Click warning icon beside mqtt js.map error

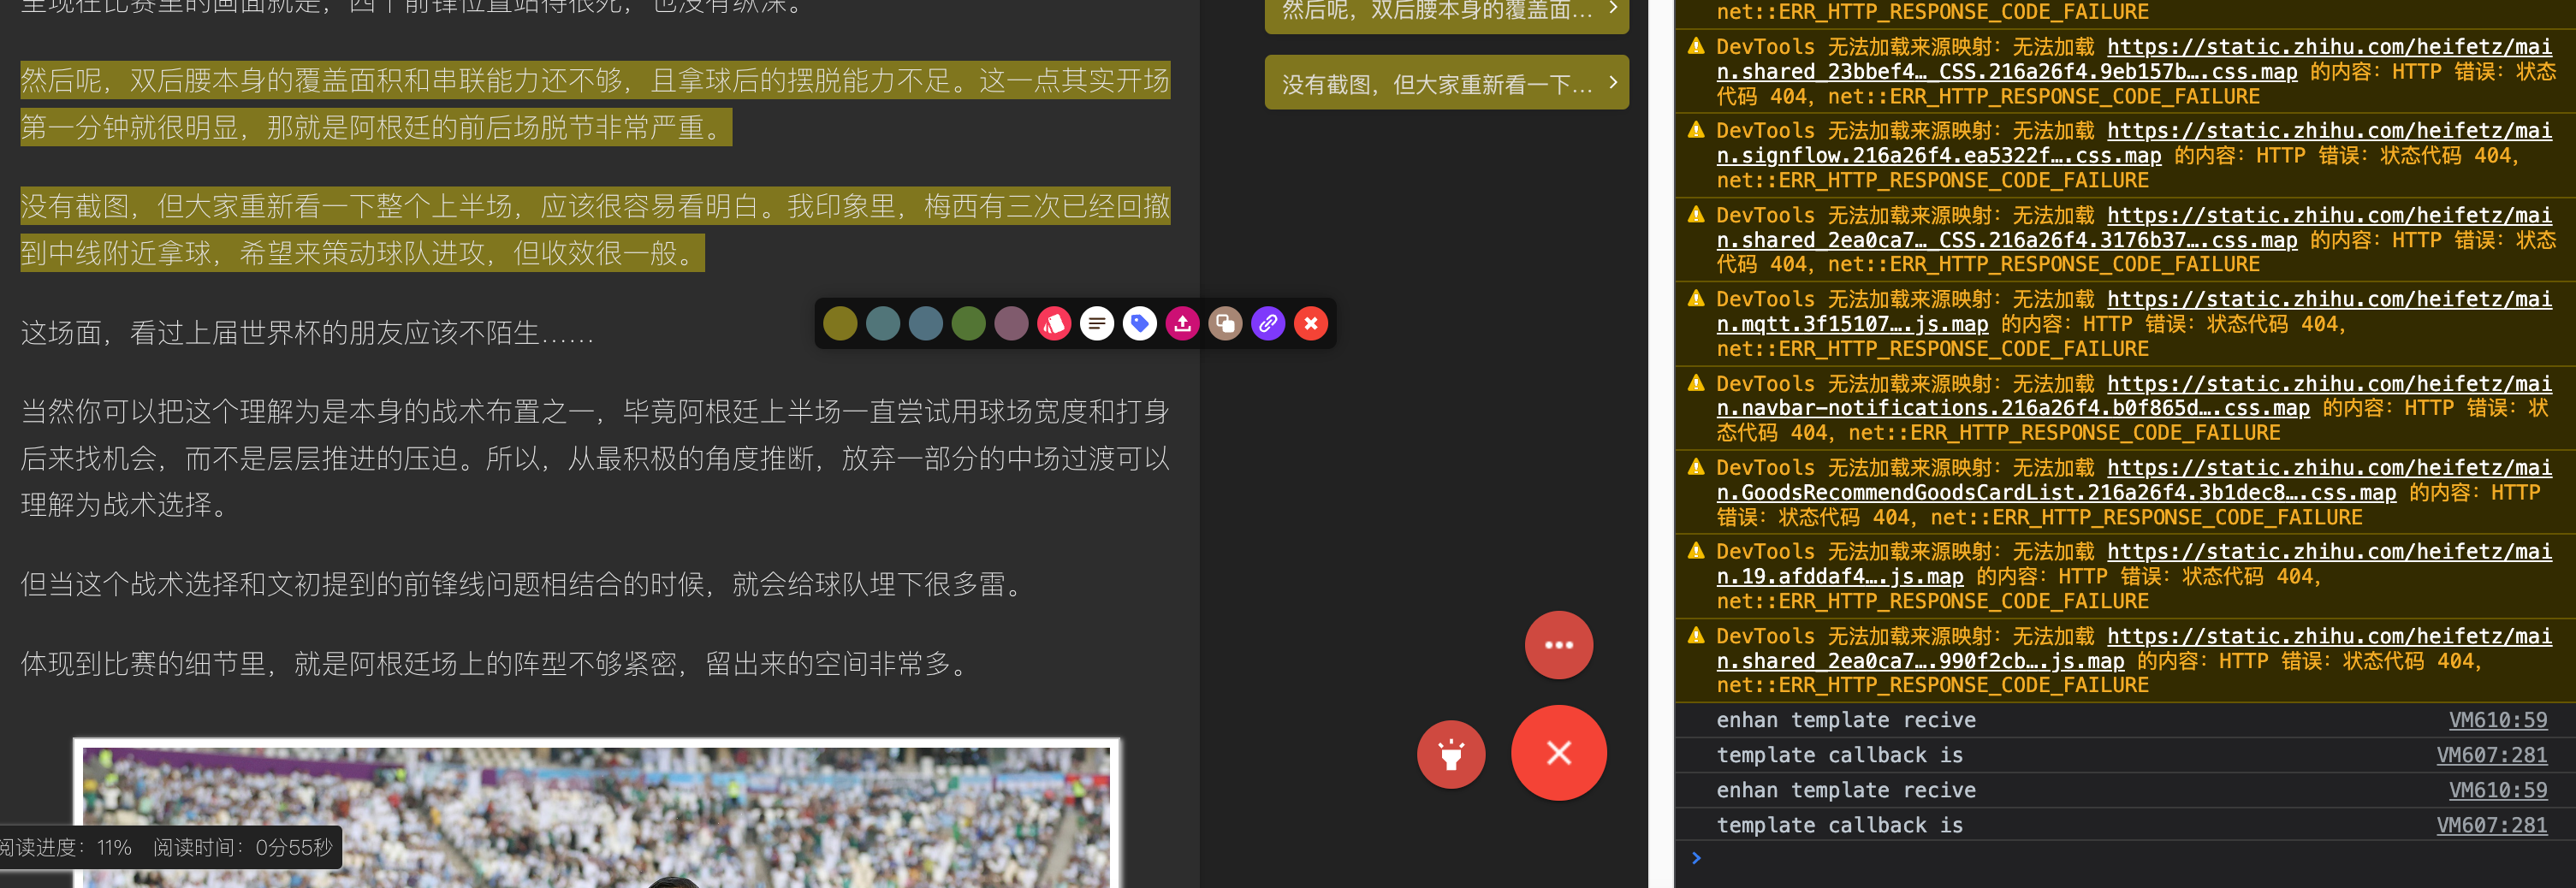tap(1696, 299)
